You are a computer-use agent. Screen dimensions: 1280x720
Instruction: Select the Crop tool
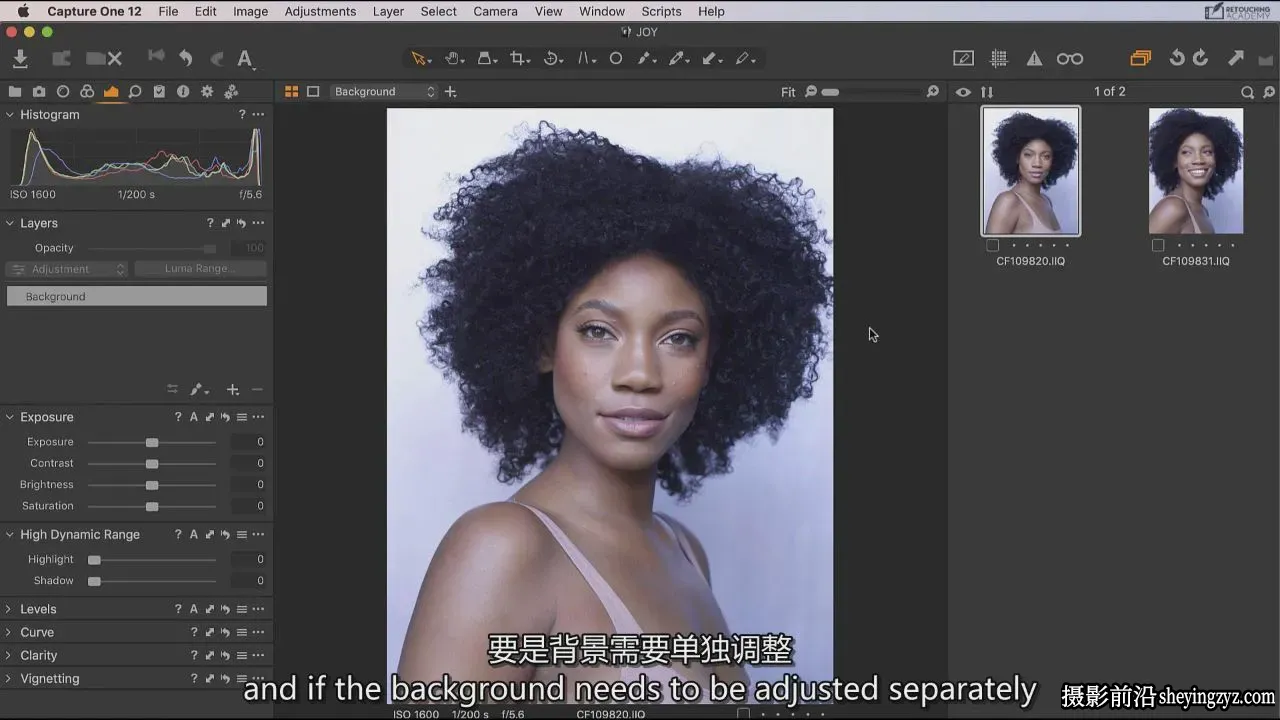tap(518, 59)
